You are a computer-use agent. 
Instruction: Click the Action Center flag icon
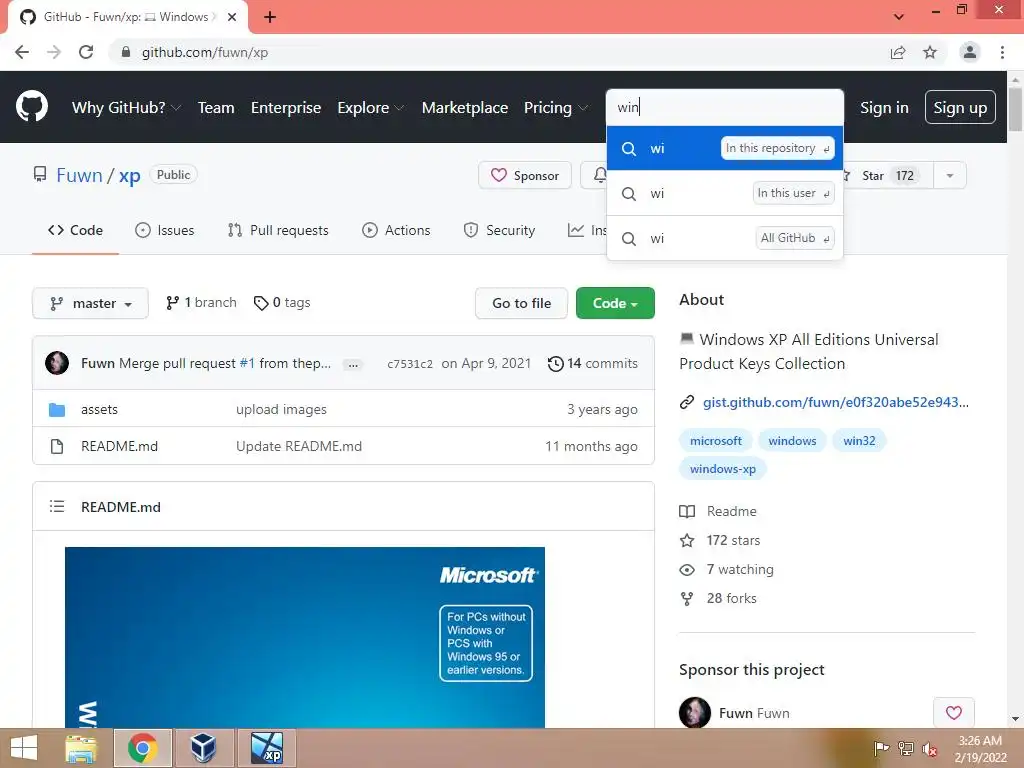[881, 748]
